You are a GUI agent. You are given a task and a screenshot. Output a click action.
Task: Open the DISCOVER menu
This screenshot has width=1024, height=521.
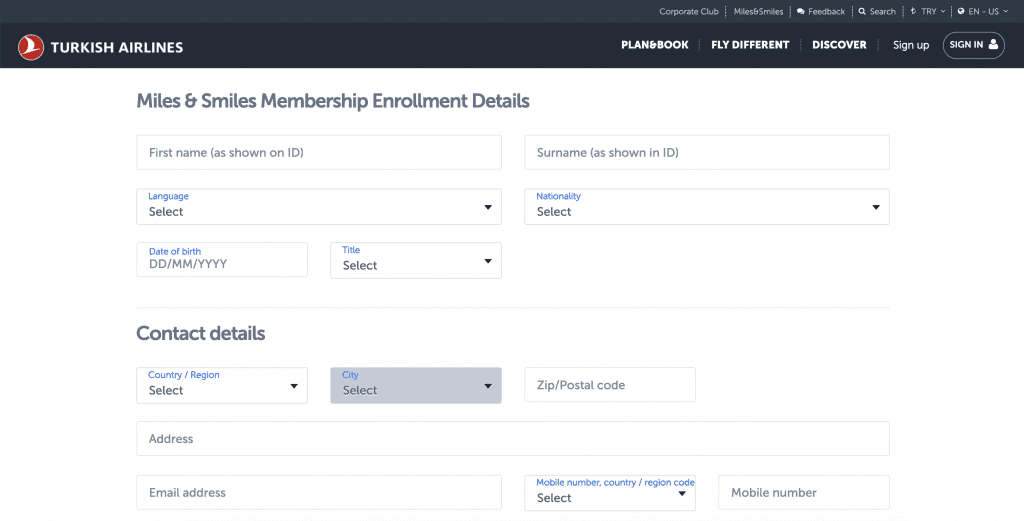pyautogui.click(x=839, y=45)
